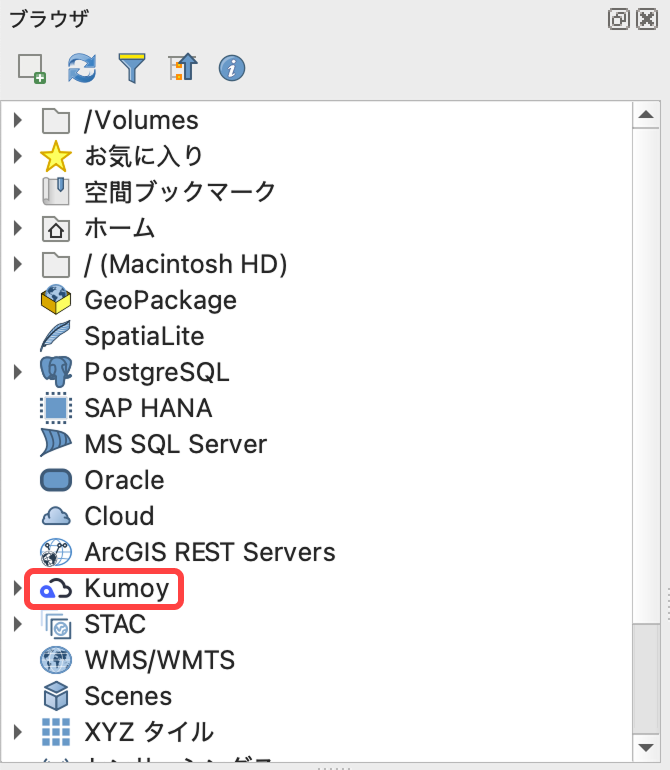Click the Spatial Bookmarks book icon
Screen dimensions: 670x770
[56, 192]
